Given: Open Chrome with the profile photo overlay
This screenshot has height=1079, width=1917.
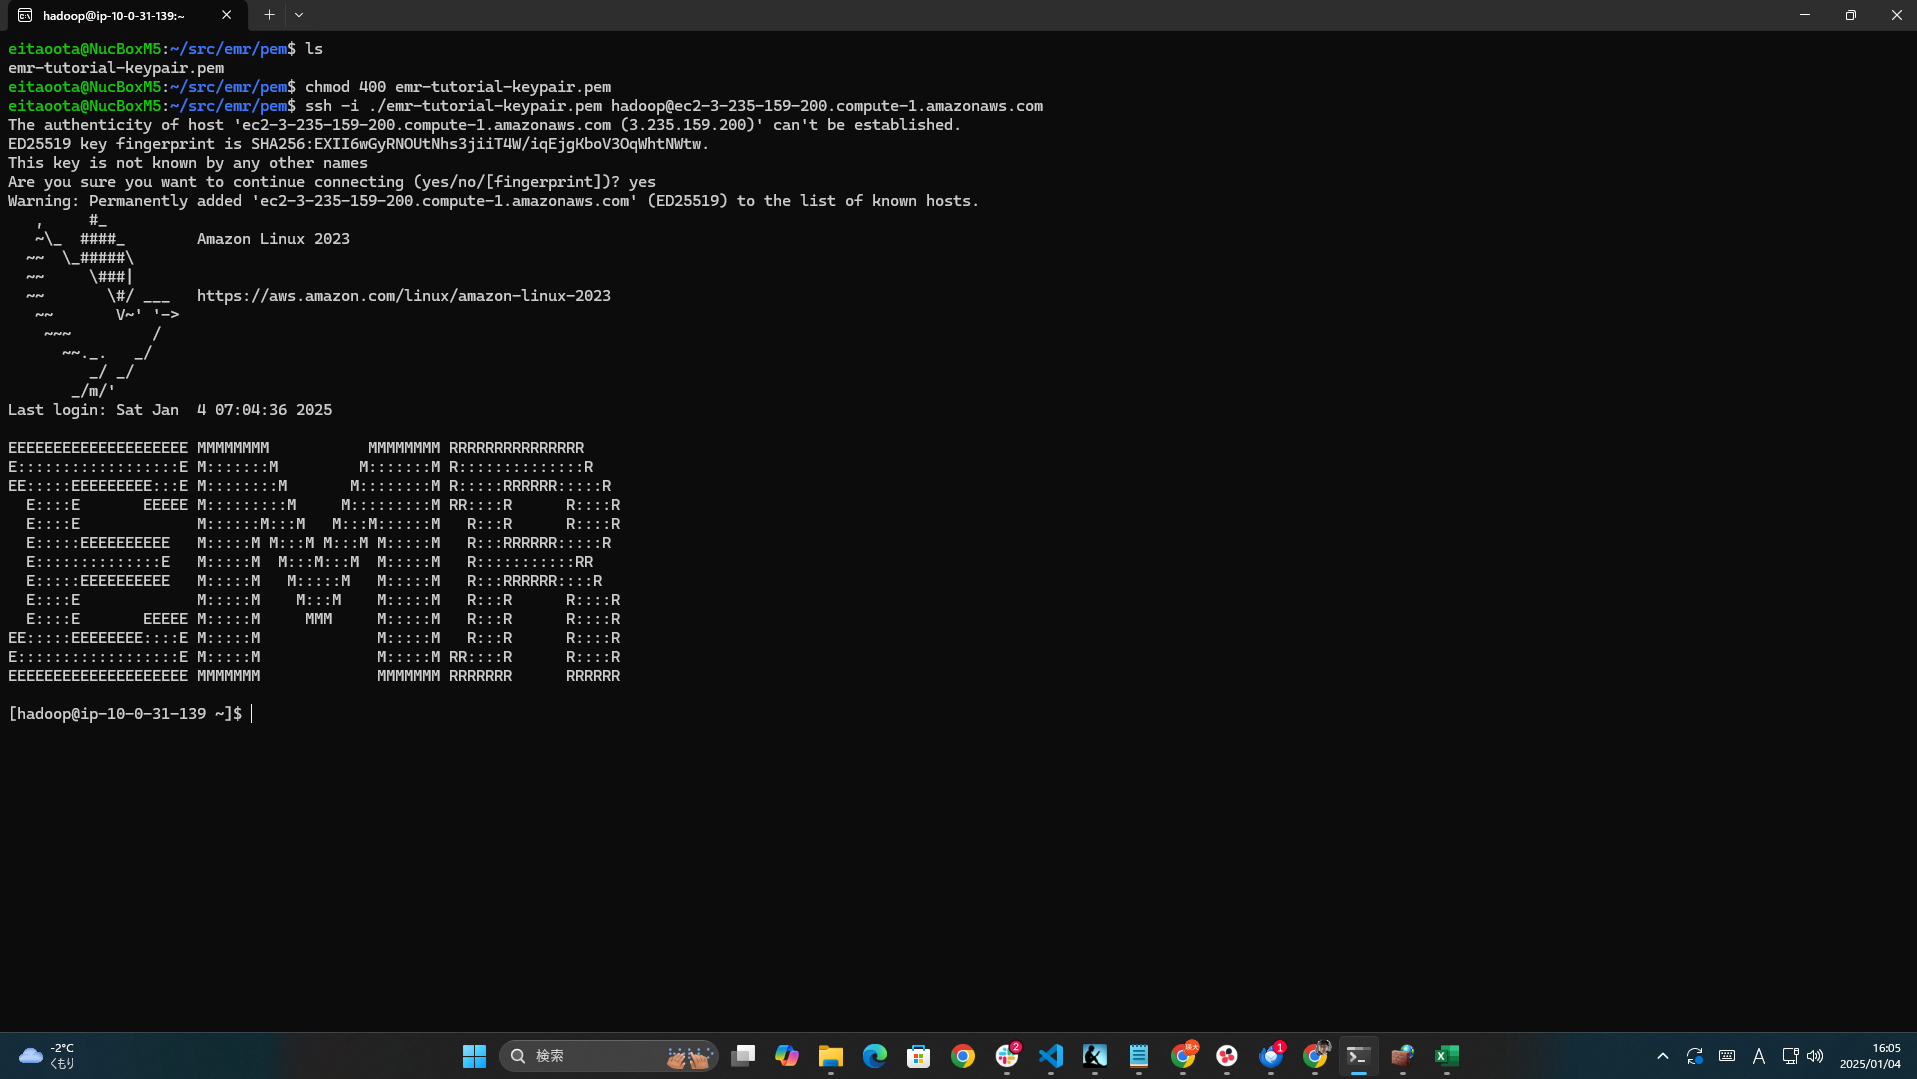Looking at the screenshot, I should [1315, 1056].
